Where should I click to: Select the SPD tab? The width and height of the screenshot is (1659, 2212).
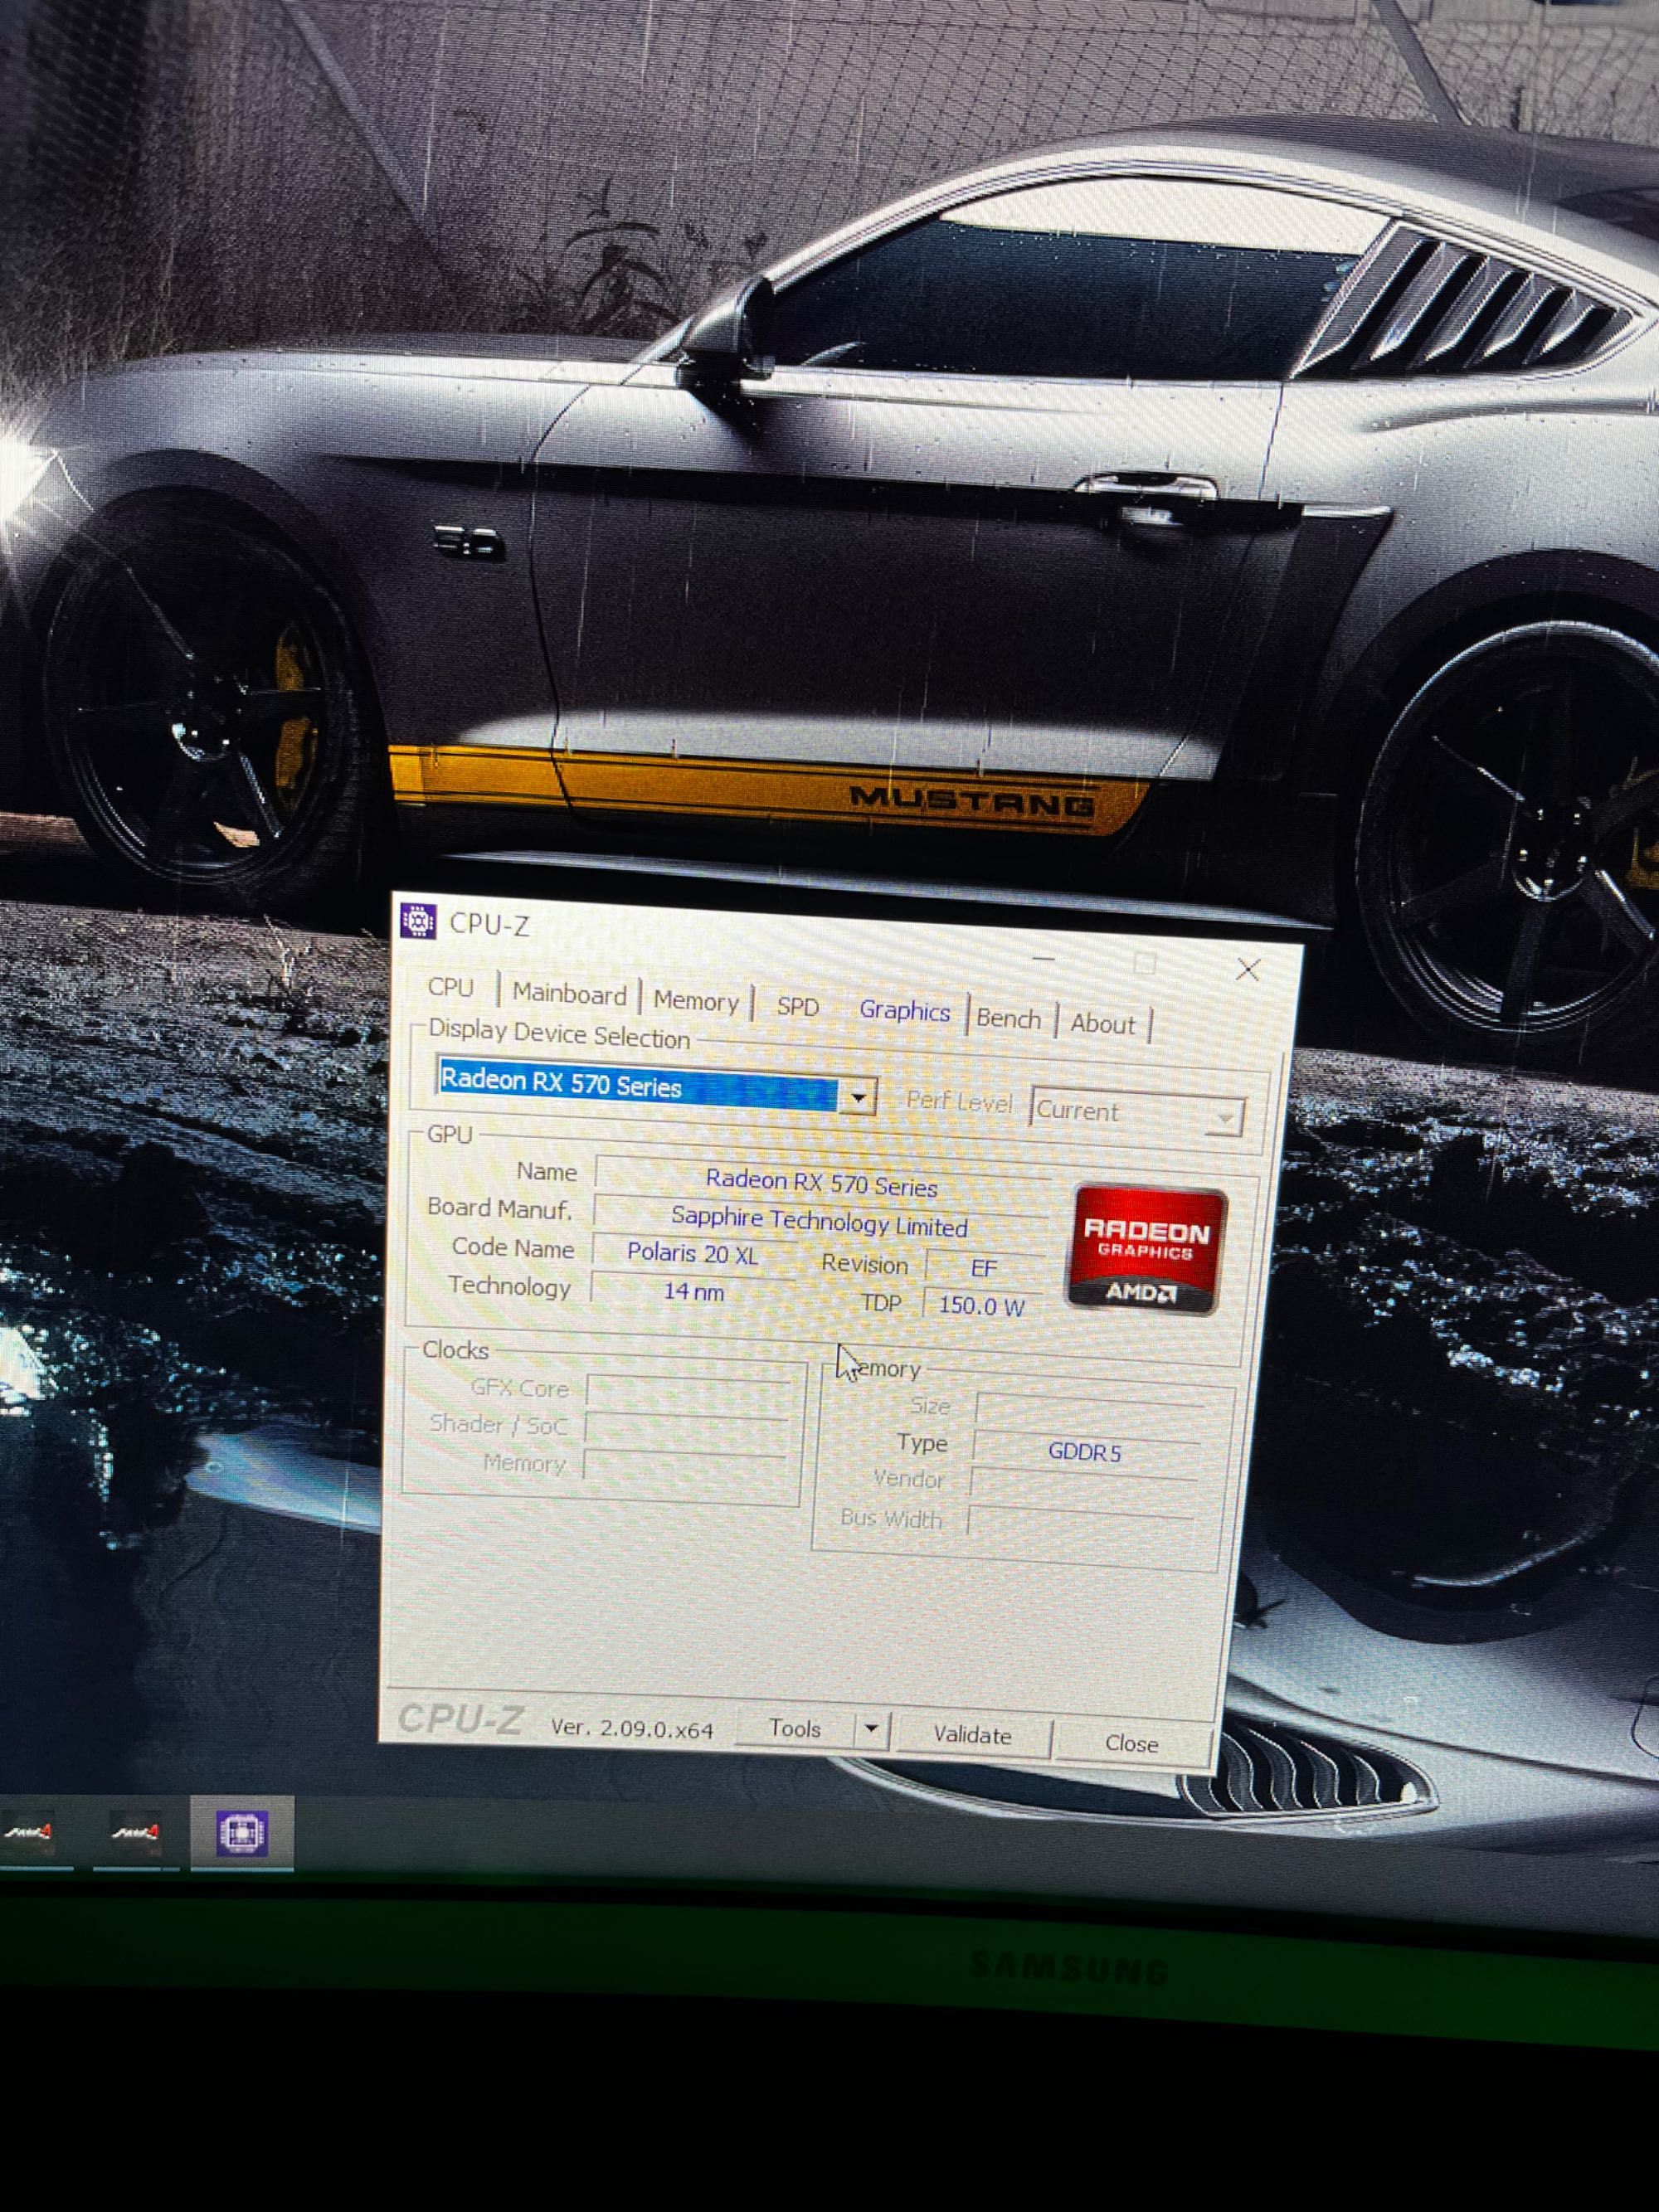click(798, 1007)
